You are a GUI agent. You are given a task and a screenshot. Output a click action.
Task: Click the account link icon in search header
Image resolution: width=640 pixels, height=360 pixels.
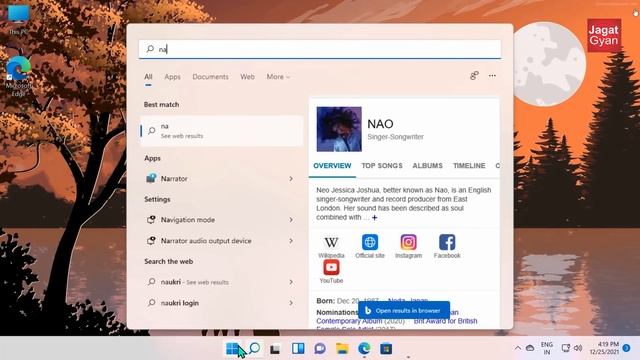pos(474,76)
